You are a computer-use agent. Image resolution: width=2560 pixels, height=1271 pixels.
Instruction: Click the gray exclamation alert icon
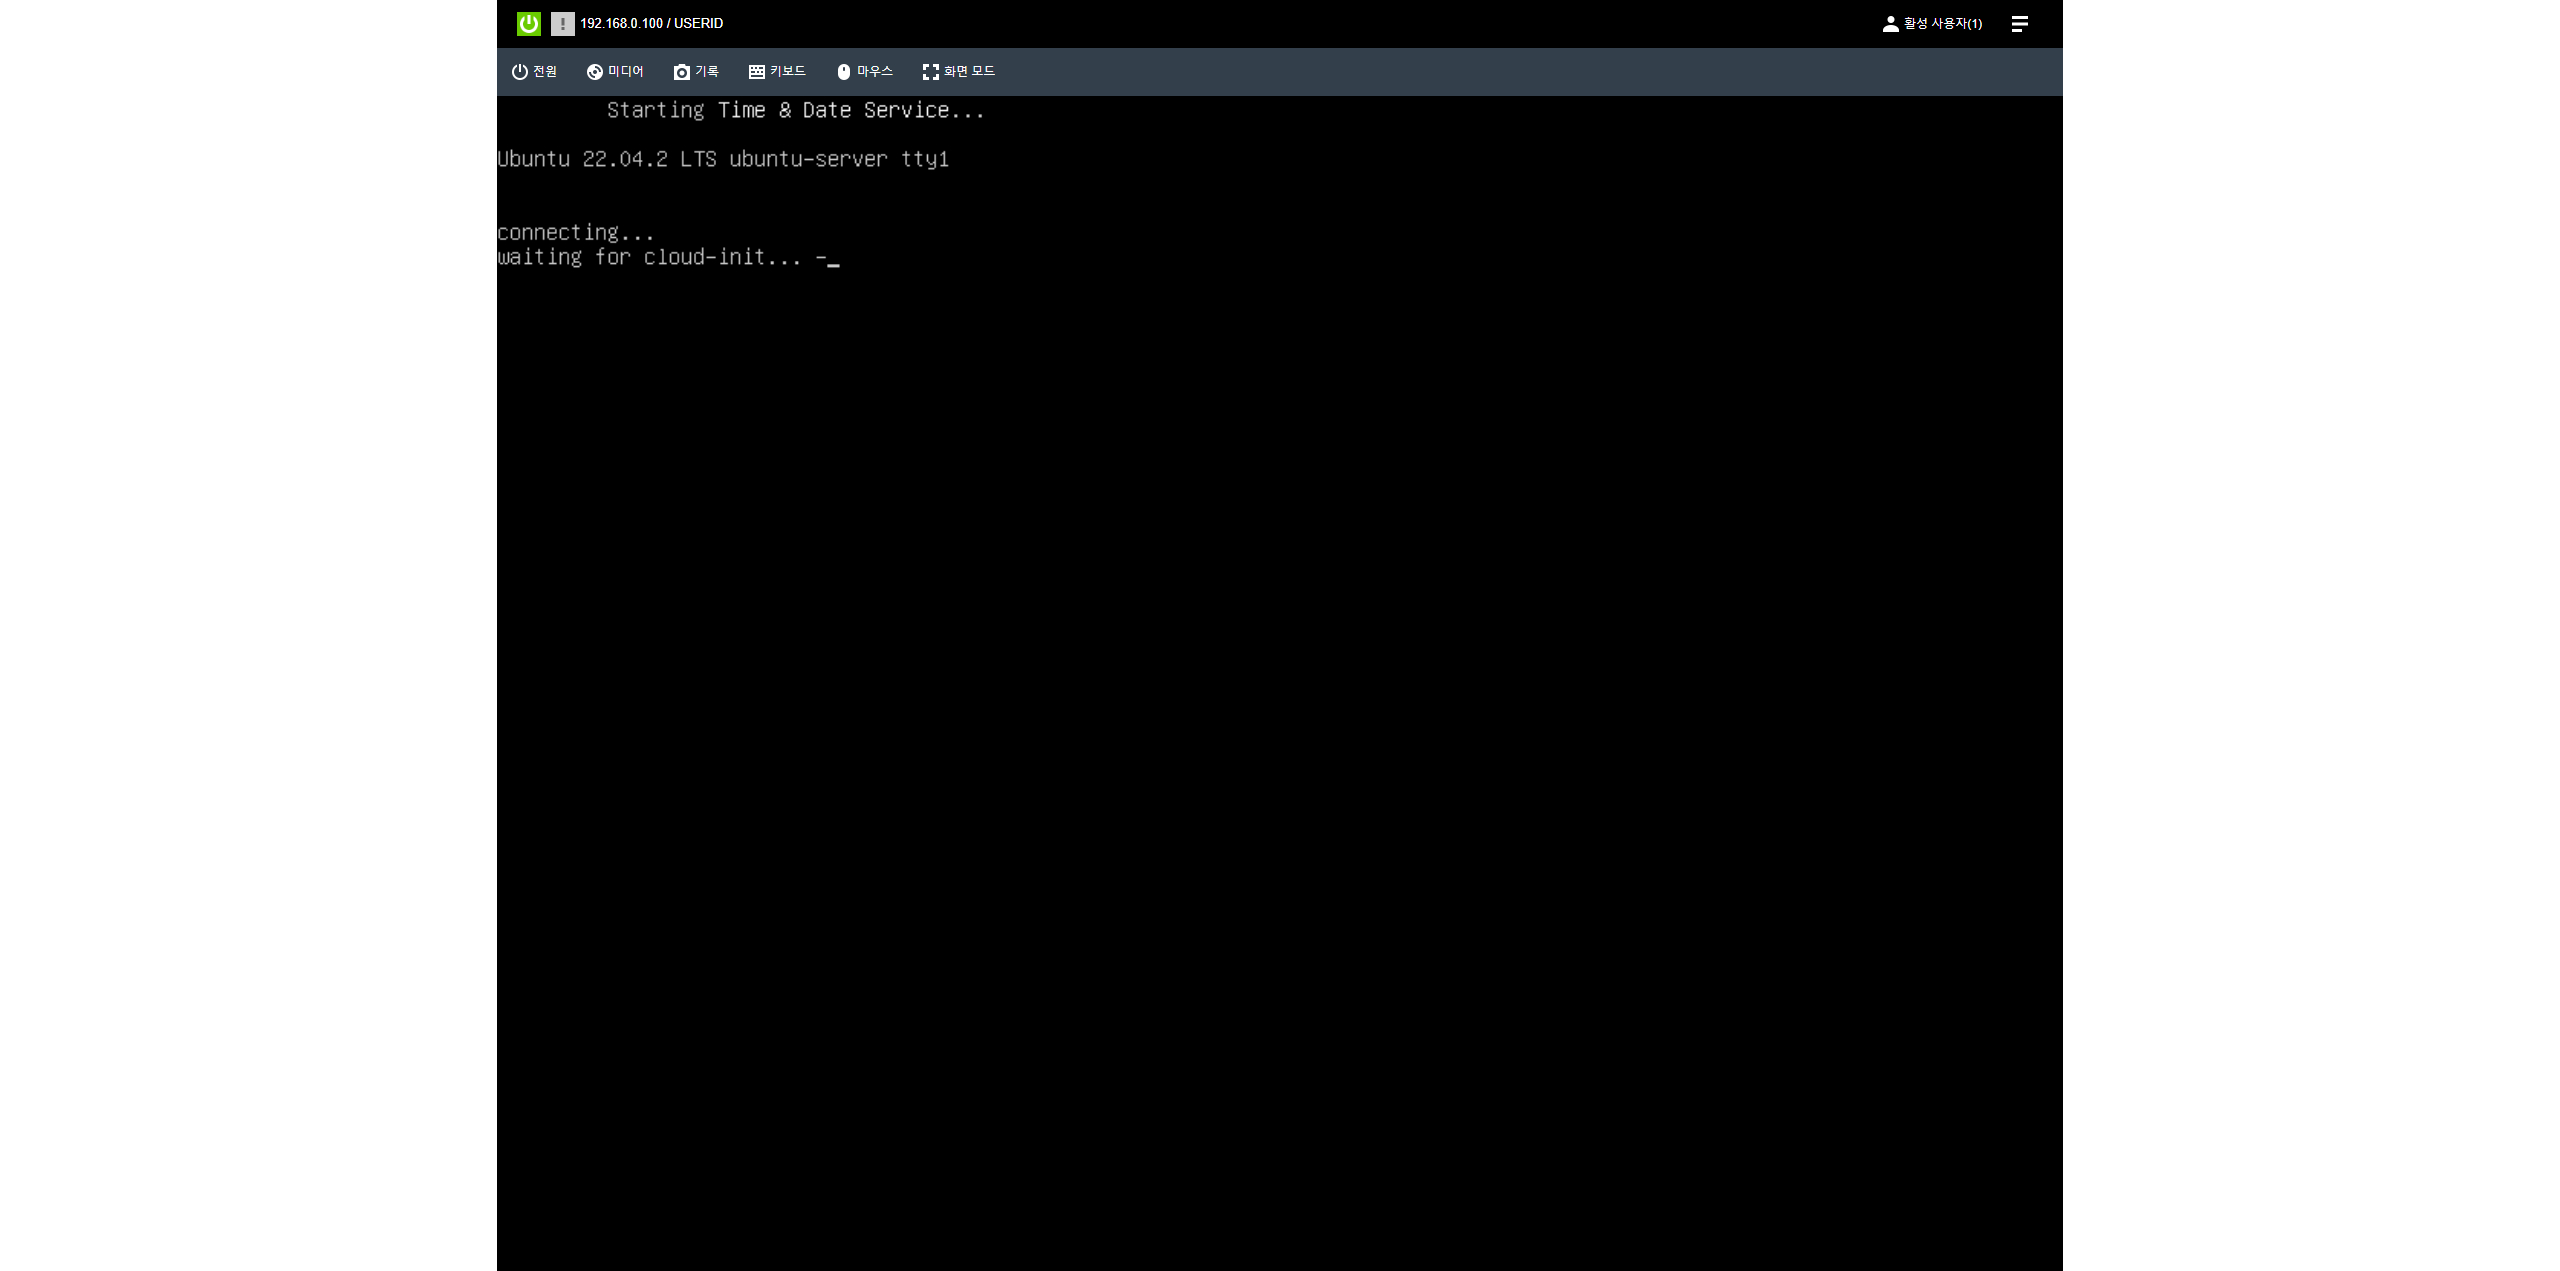[562, 24]
